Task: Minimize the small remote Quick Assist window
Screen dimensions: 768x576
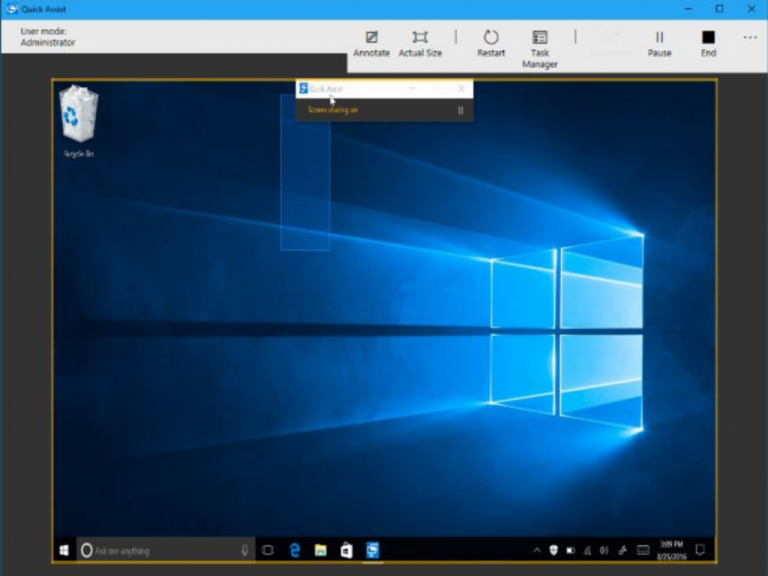Action: (412, 89)
